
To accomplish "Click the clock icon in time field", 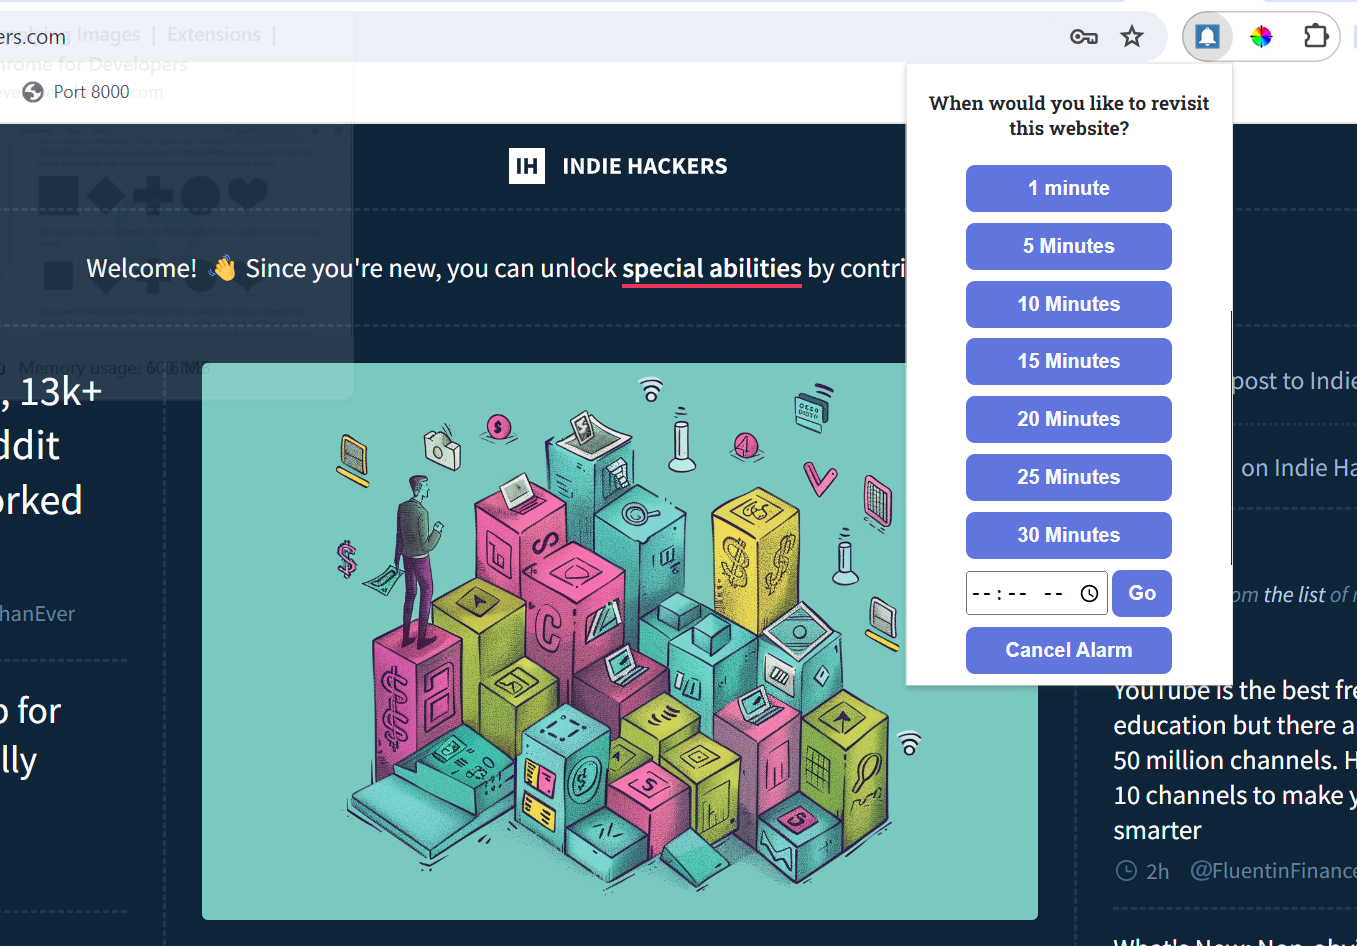I will point(1089,594).
